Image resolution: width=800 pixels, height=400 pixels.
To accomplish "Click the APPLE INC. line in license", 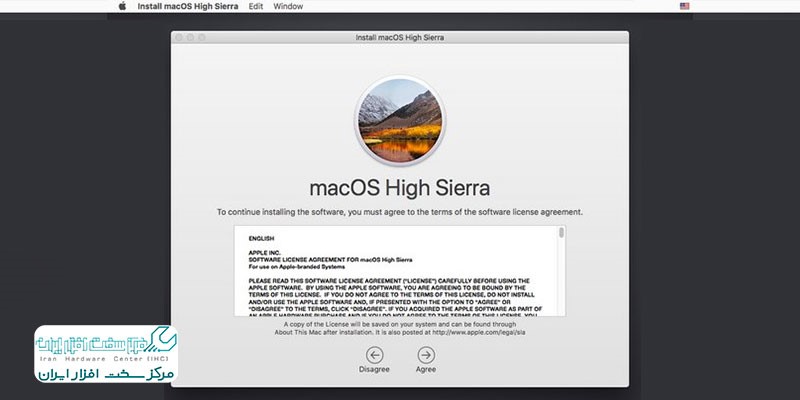I will 264,253.
